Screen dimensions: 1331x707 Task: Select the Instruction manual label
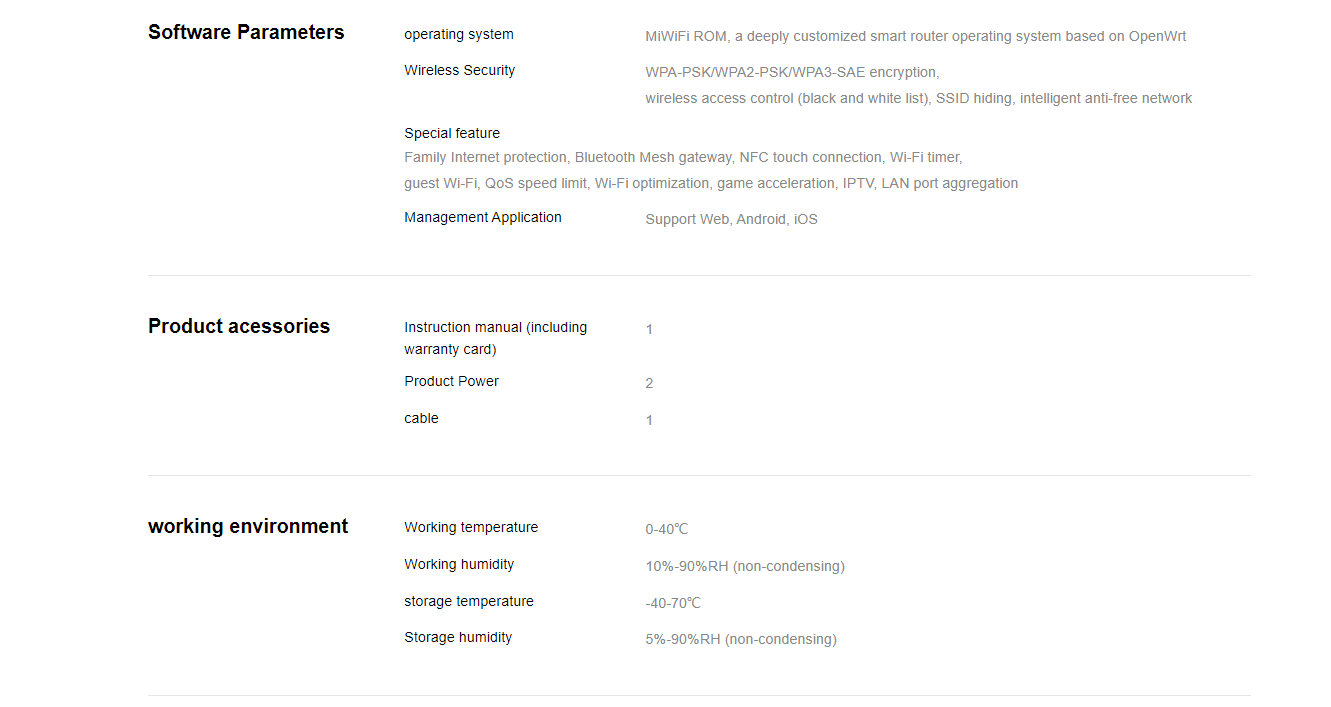point(496,338)
